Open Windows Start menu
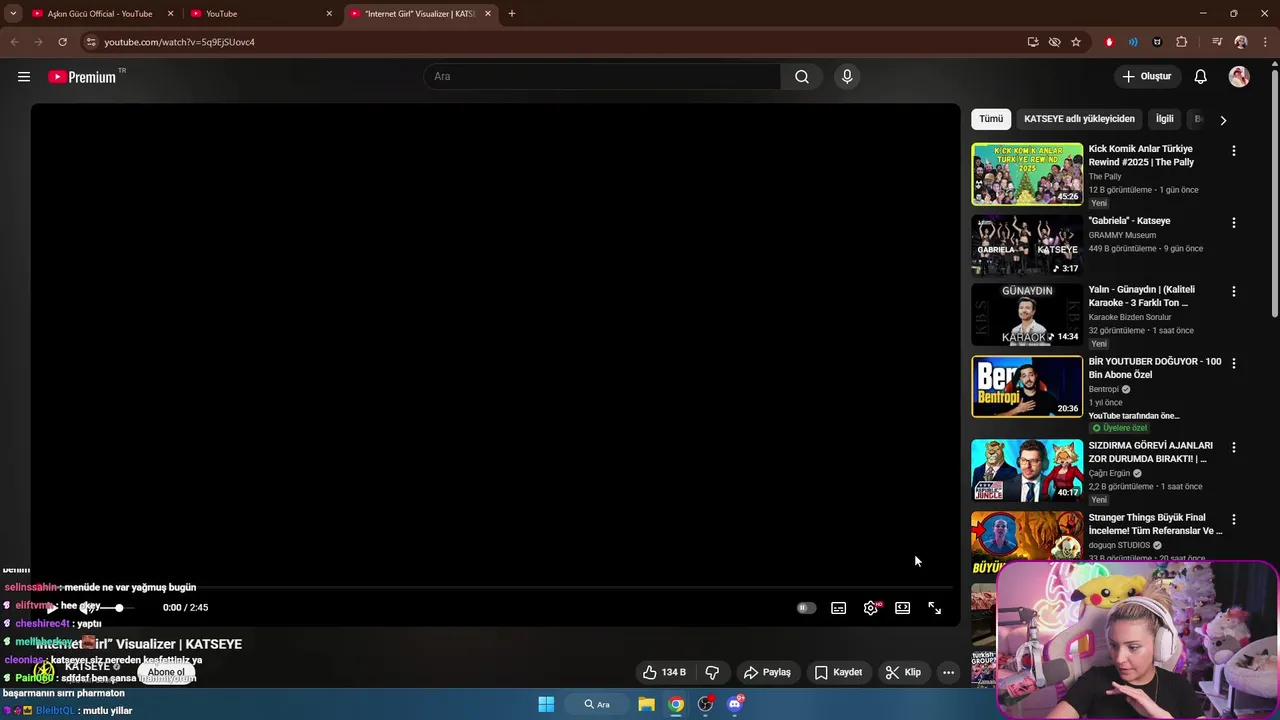 [546, 704]
